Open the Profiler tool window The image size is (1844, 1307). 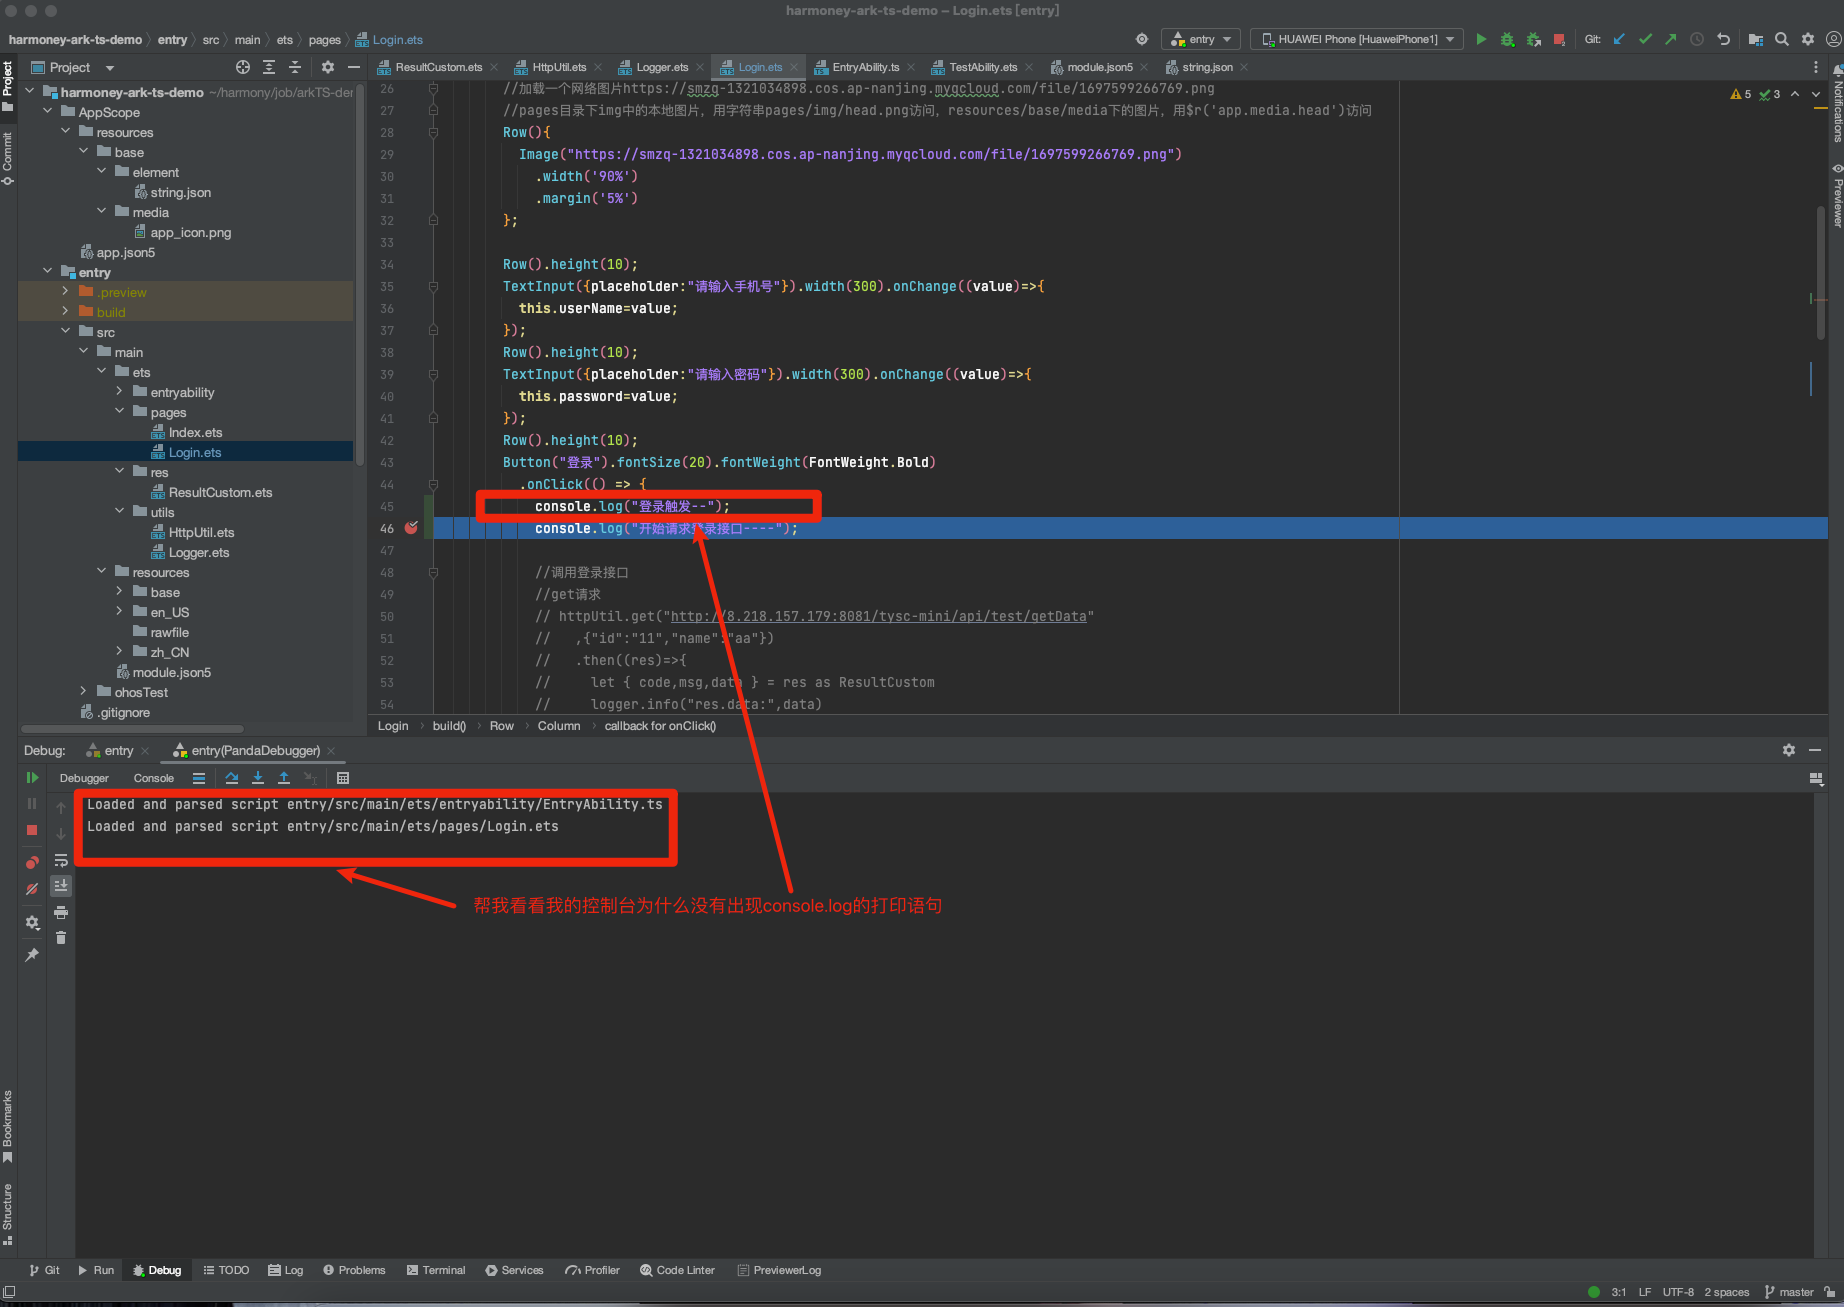point(592,1270)
